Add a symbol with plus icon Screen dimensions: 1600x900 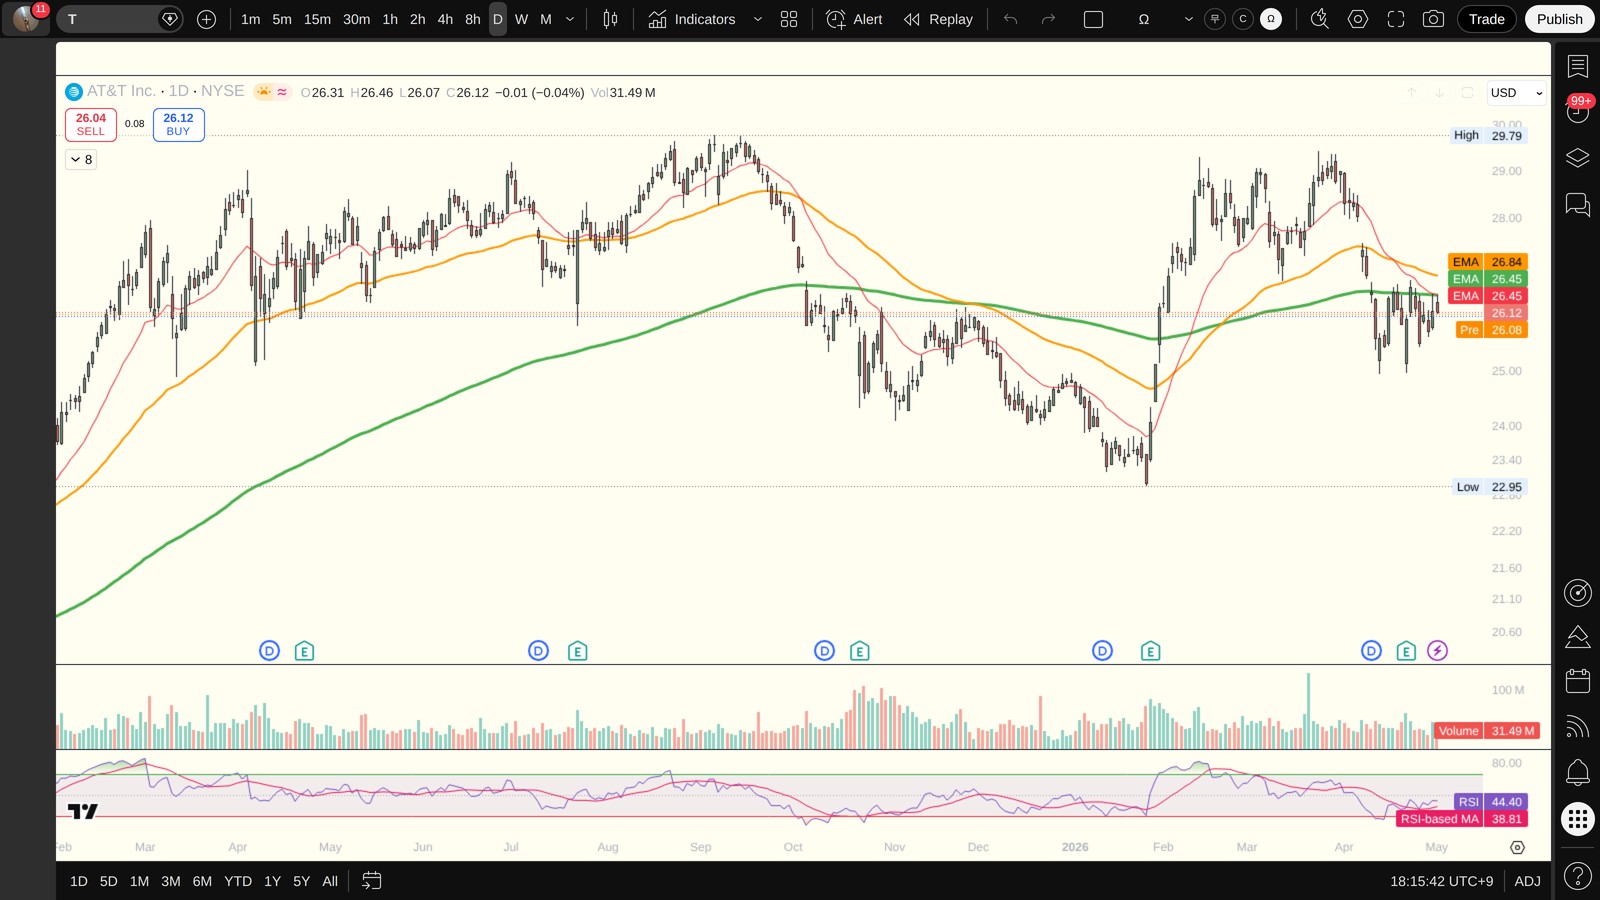(x=207, y=19)
